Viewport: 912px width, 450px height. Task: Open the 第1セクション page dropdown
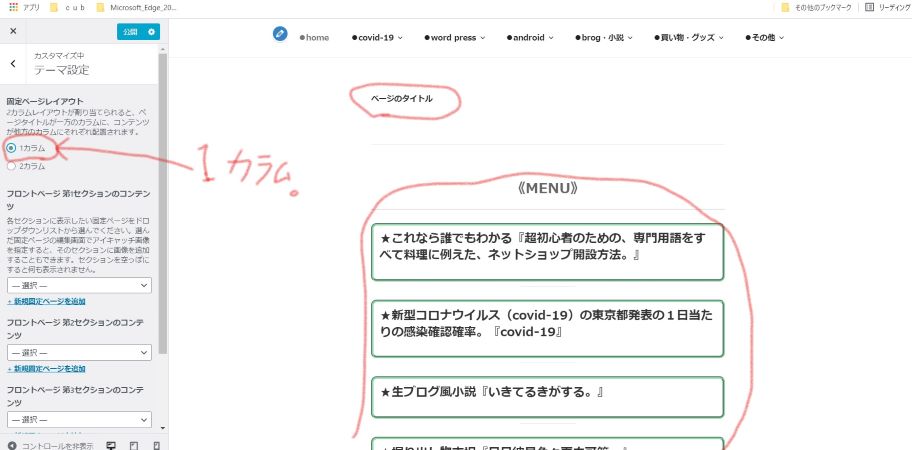pyautogui.click(x=79, y=285)
